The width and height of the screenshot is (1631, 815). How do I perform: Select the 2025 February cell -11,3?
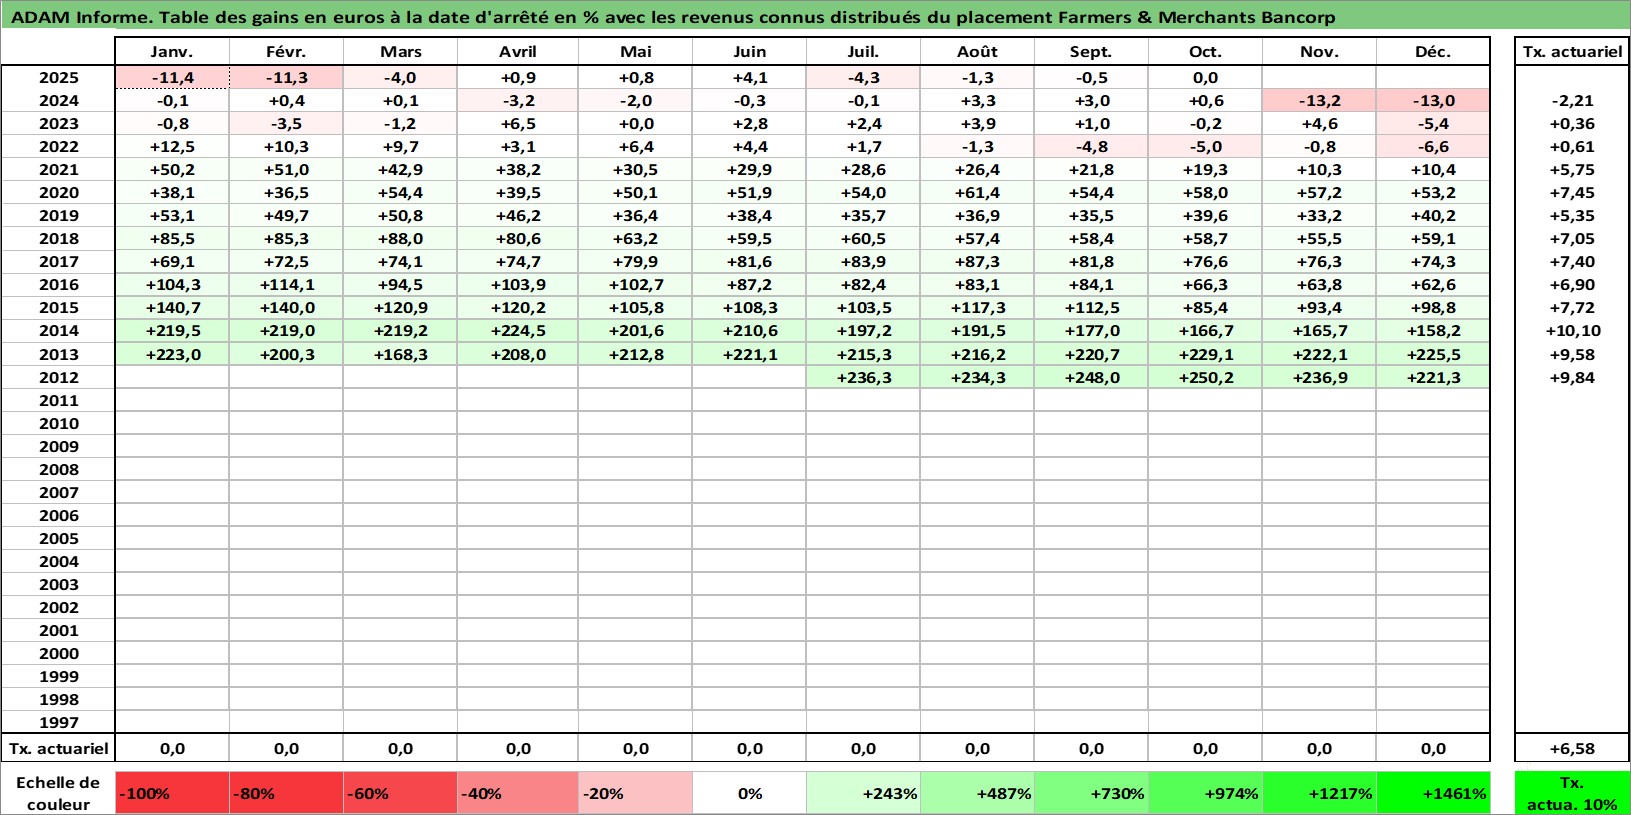[286, 77]
